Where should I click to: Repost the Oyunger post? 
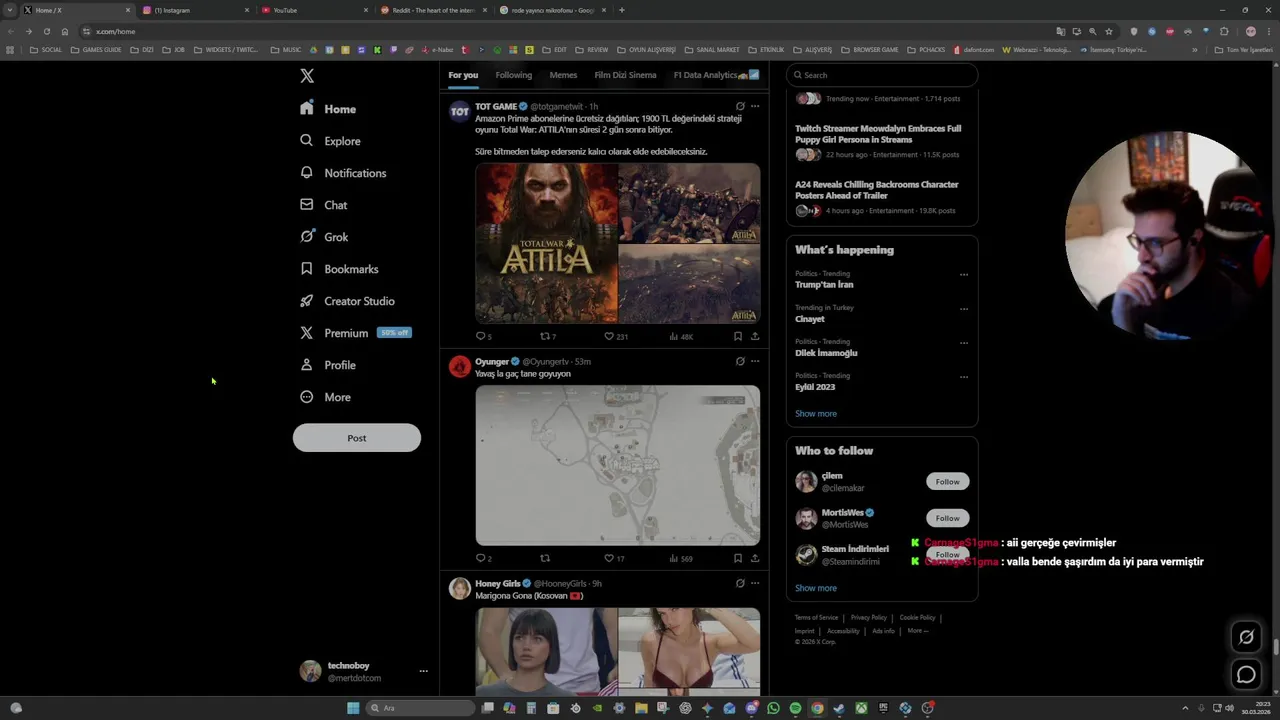pyautogui.click(x=545, y=558)
